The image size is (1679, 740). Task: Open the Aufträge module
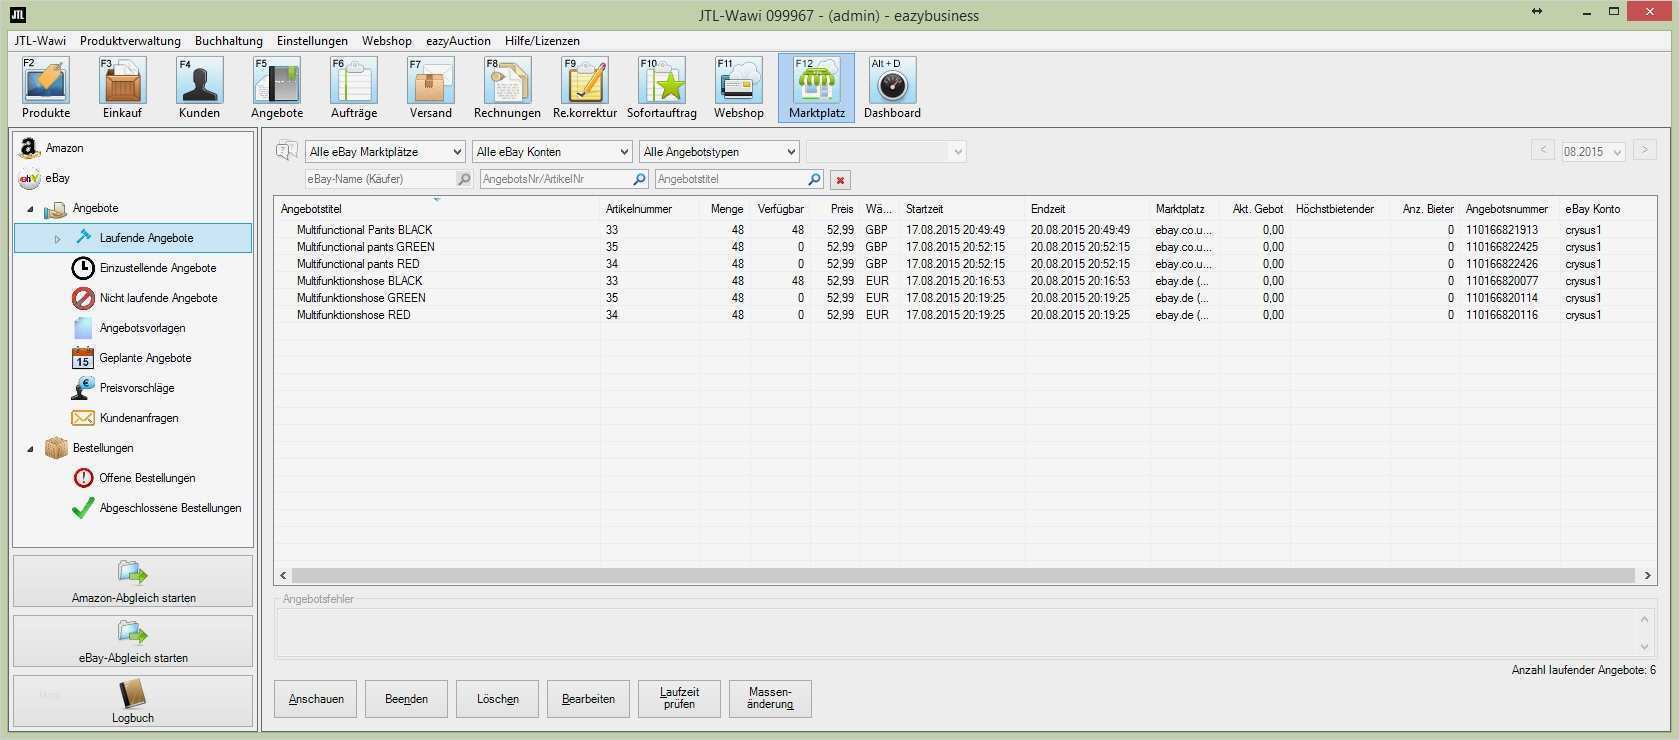click(354, 88)
